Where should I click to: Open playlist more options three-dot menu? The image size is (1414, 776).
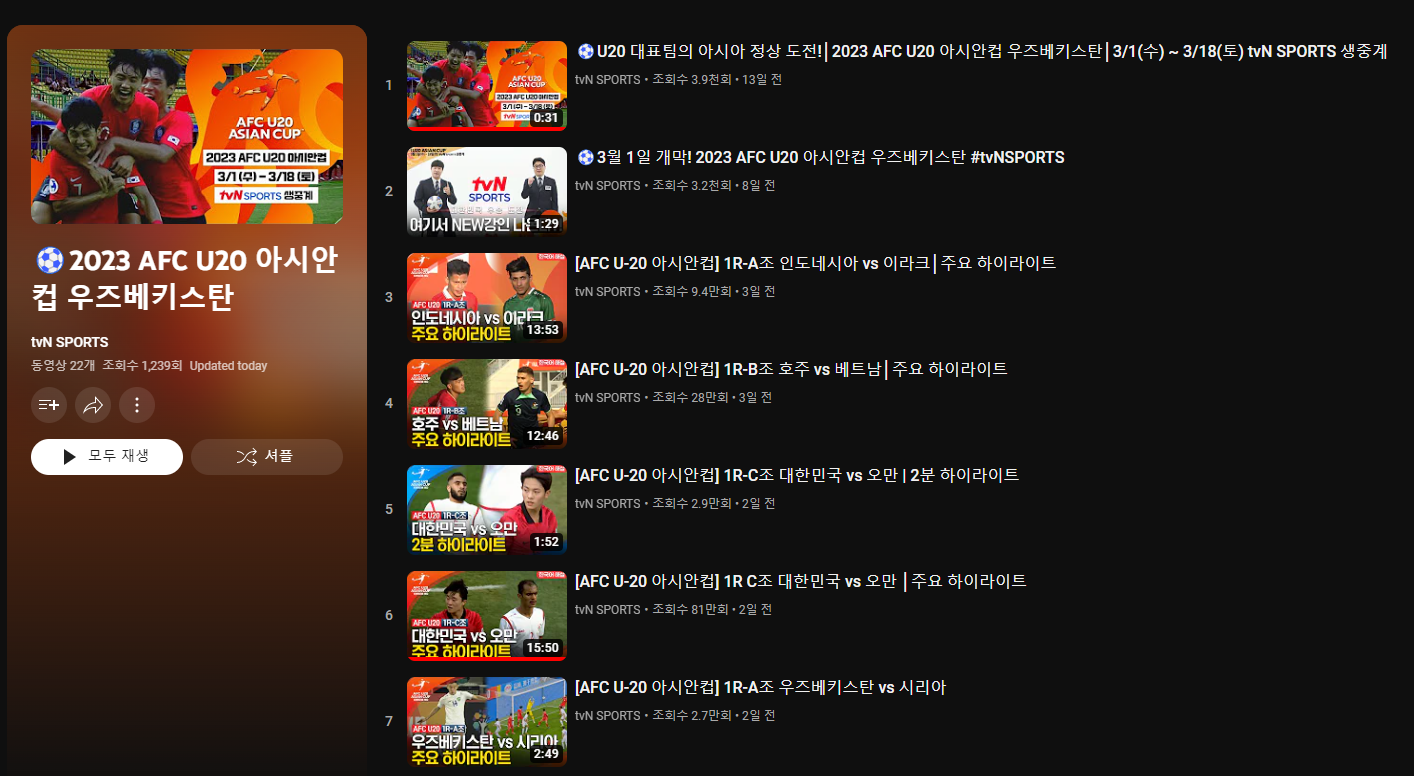point(137,405)
